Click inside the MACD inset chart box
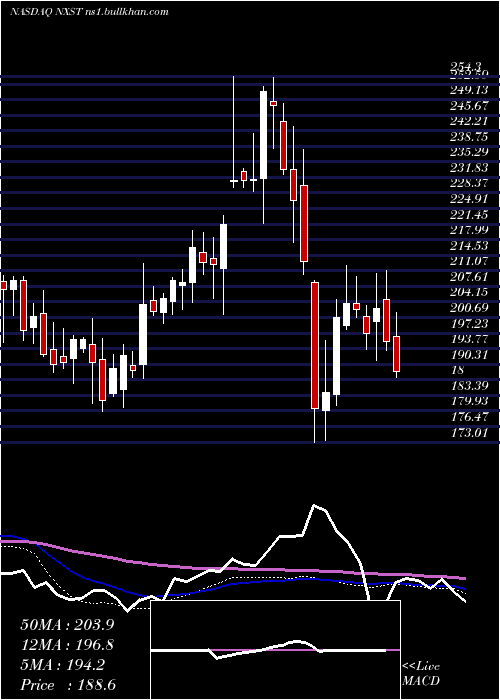The height and width of the screenshot is (700, 500). tap(275, 650)
